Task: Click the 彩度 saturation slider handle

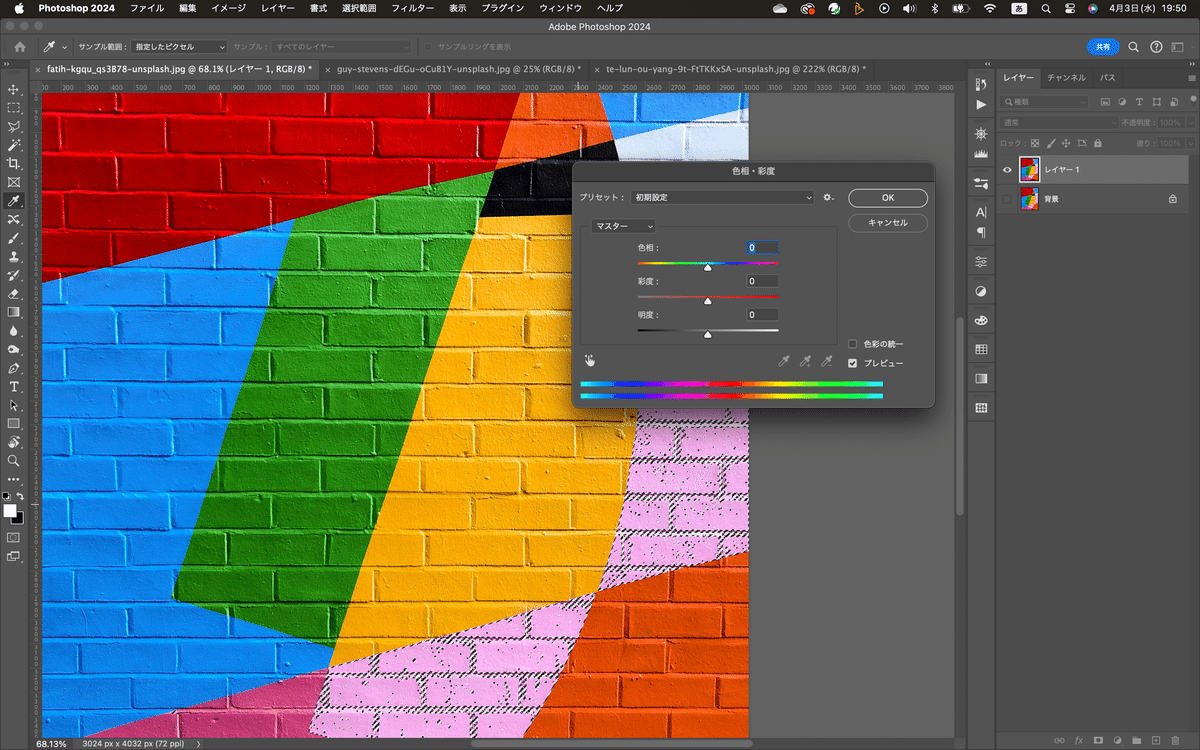Action: click(x=708, y=301)
